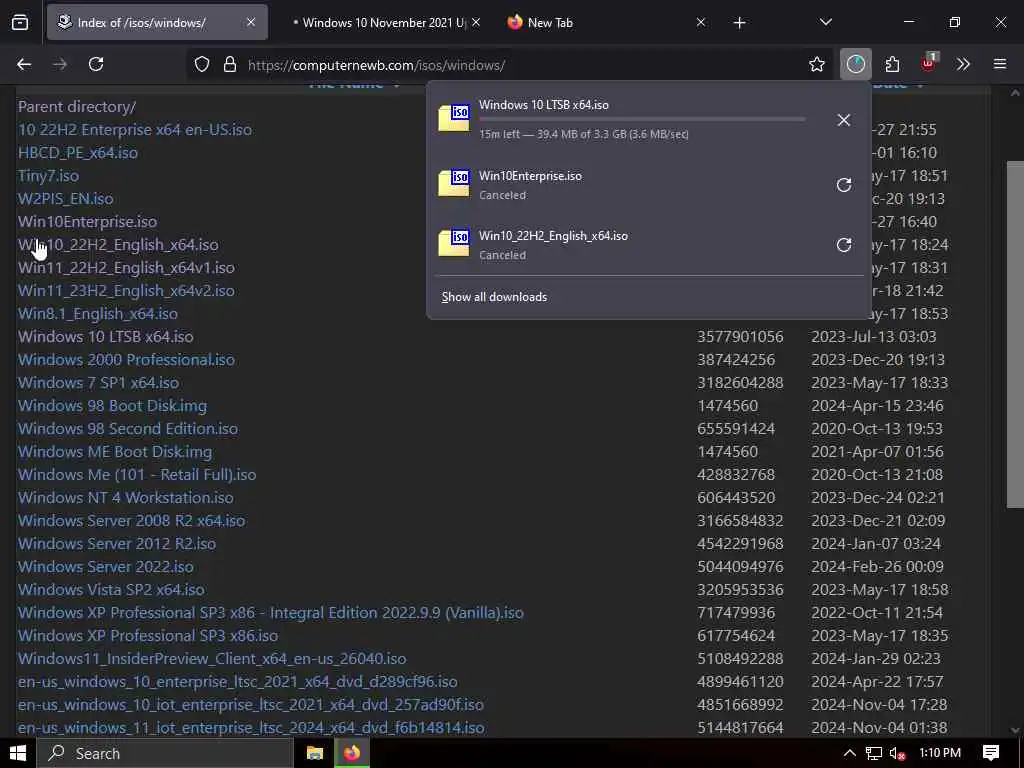Screen dimensions: 1024x768
Task: Retry the Win10Enterprise.iso download
Action: [844, 185]
